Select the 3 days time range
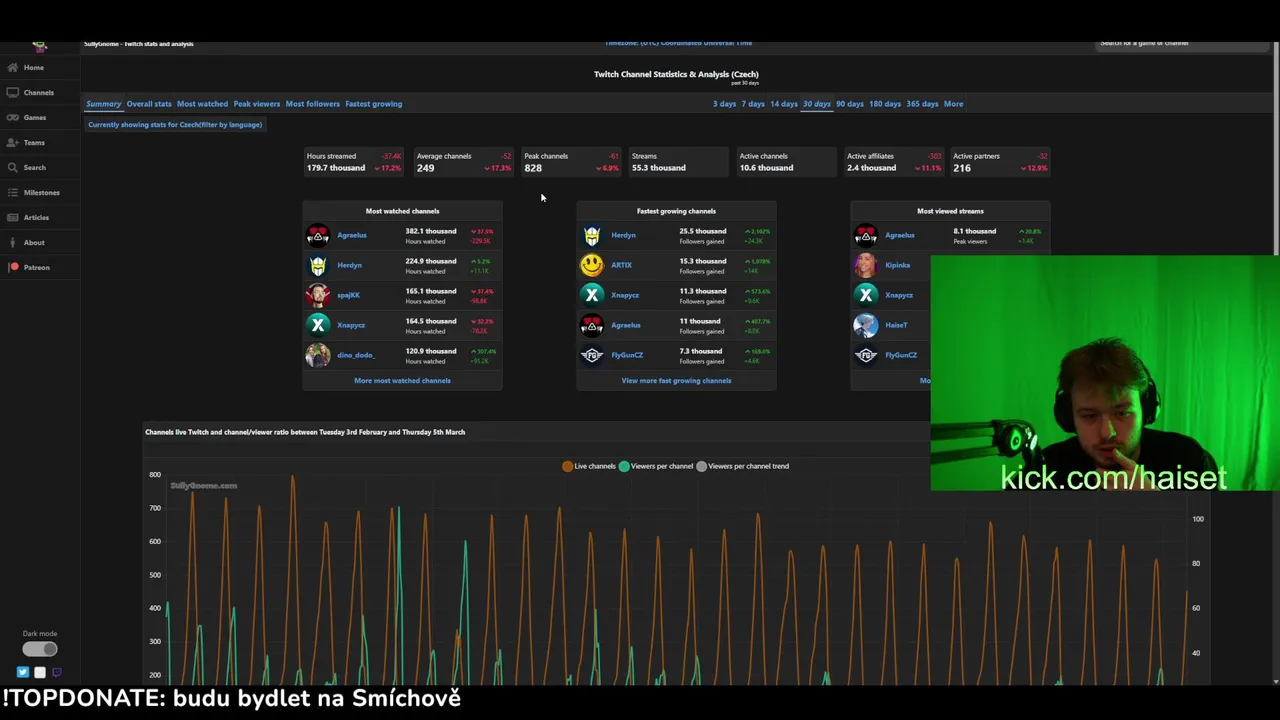This screenshot has width=1280, height=720. tap(724, 104)
